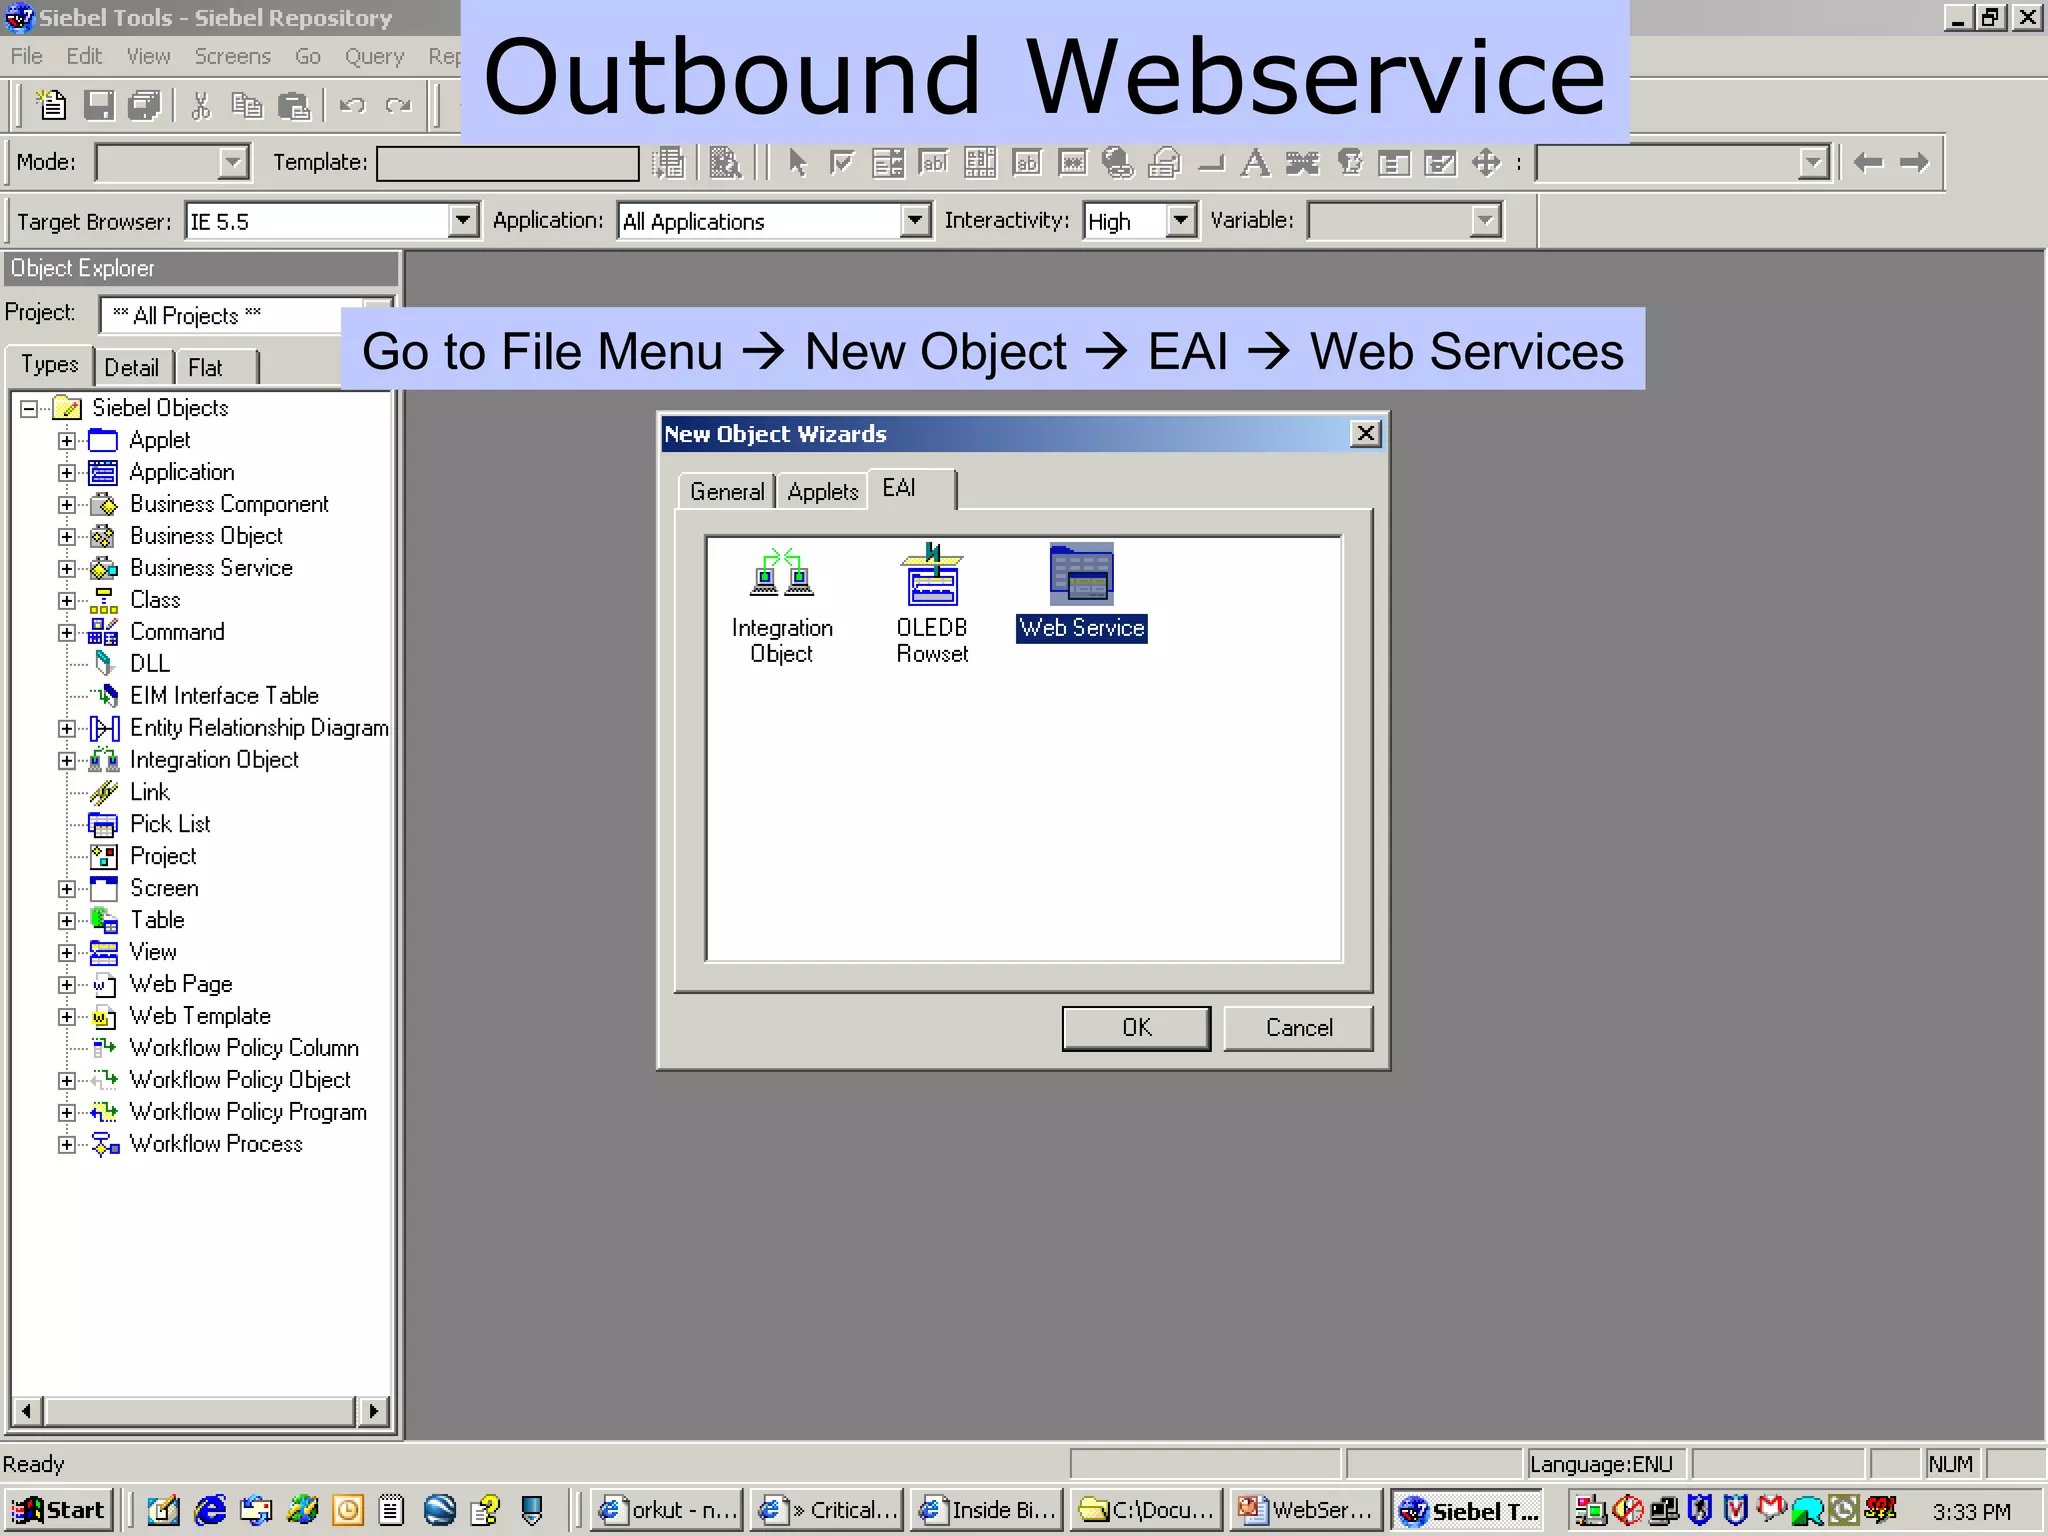2048x1536 pixels.
Task: Select the EIM Interface Table item
Action: 225,696
